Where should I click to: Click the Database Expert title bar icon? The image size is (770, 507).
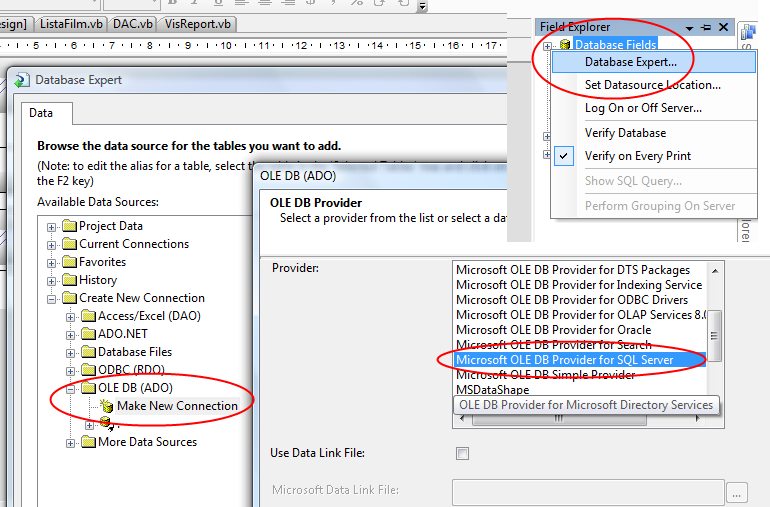click(22, 80)
